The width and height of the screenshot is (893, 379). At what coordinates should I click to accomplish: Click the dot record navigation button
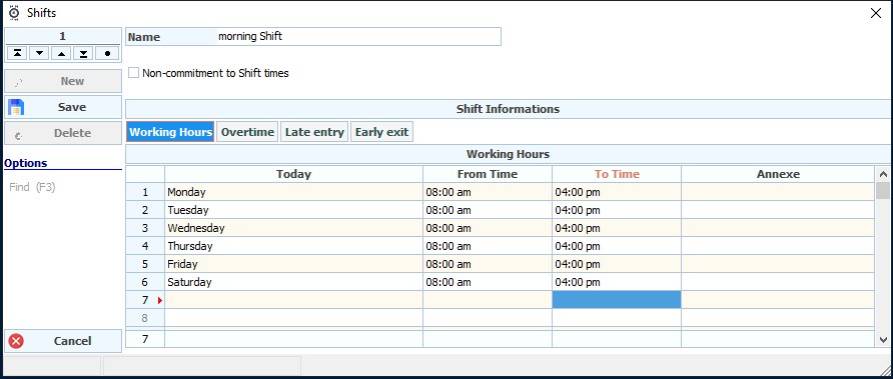[107, 54]
